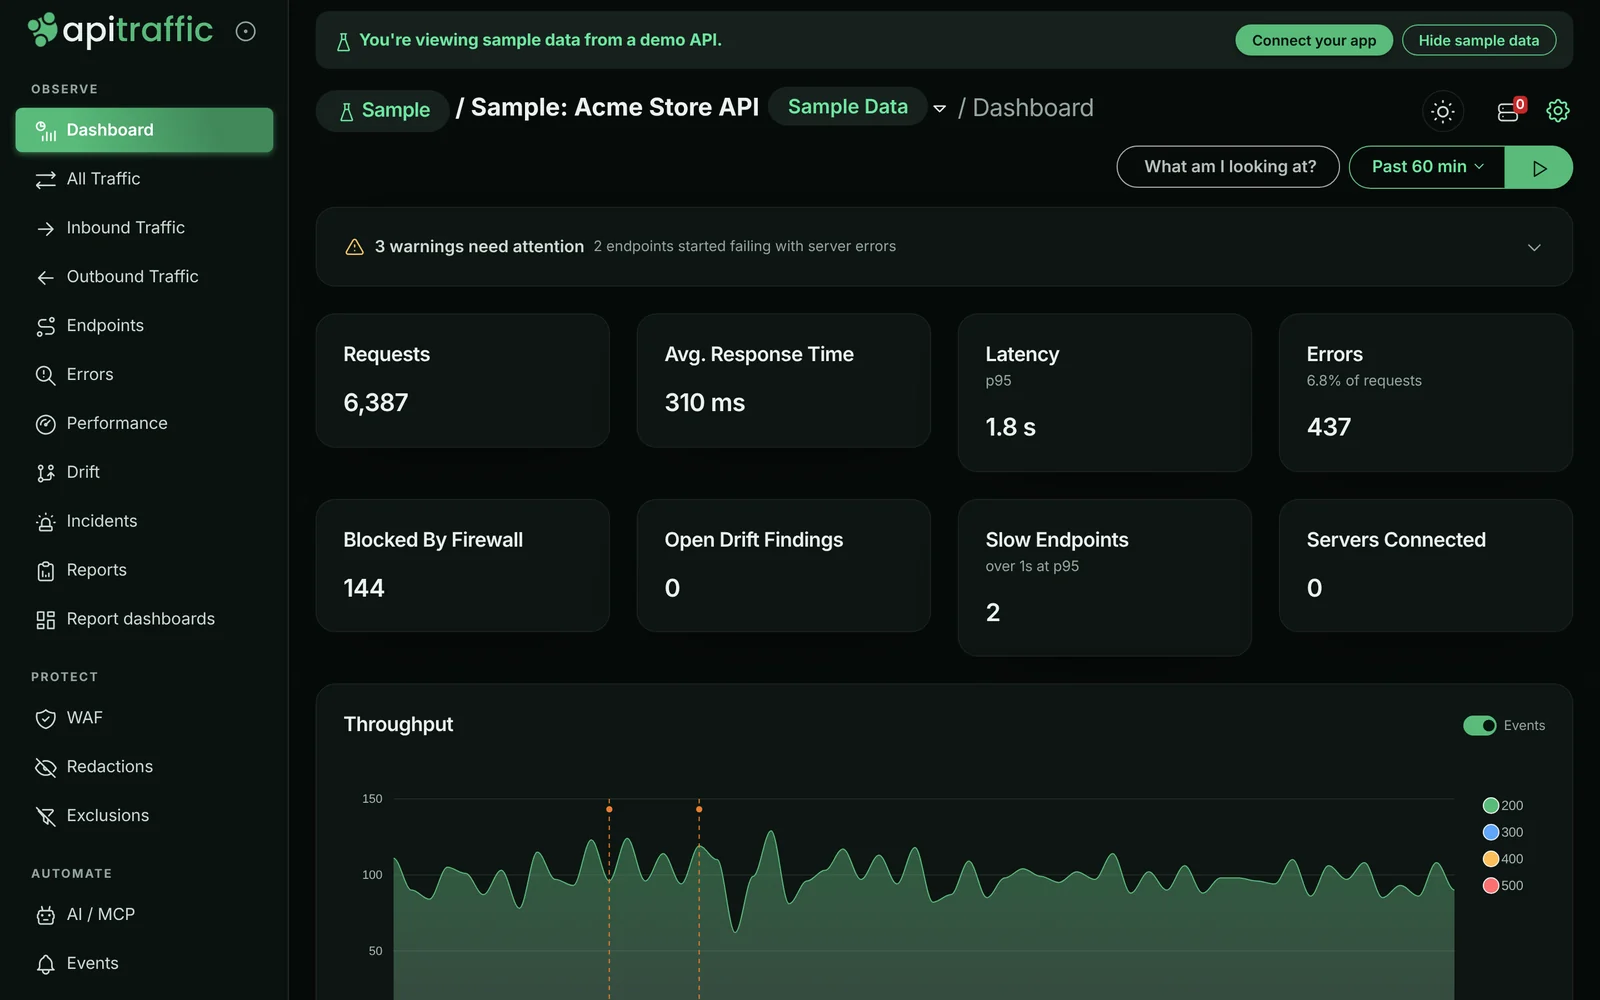Open the Requests 6,387 card
1600x1000 pixels.
pyautogui.click(x=462, y=381)
